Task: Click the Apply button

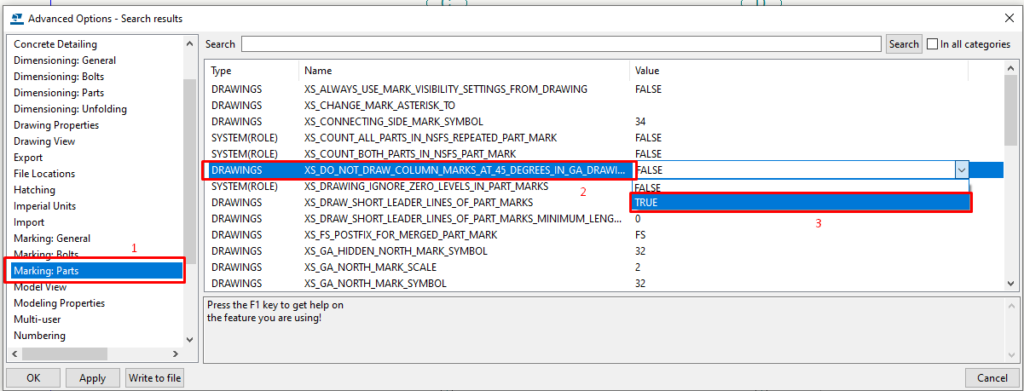Action: click(93, 378)
